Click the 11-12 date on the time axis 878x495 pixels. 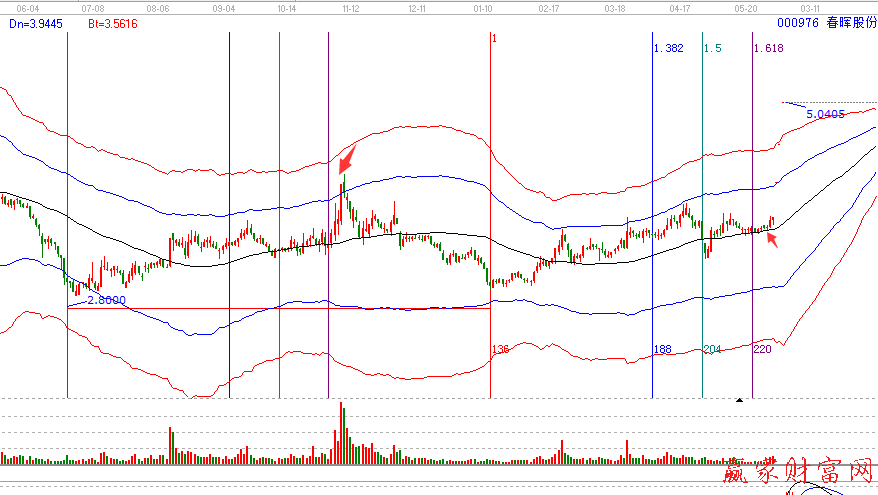pyautogui.click(x=350, y=7)
